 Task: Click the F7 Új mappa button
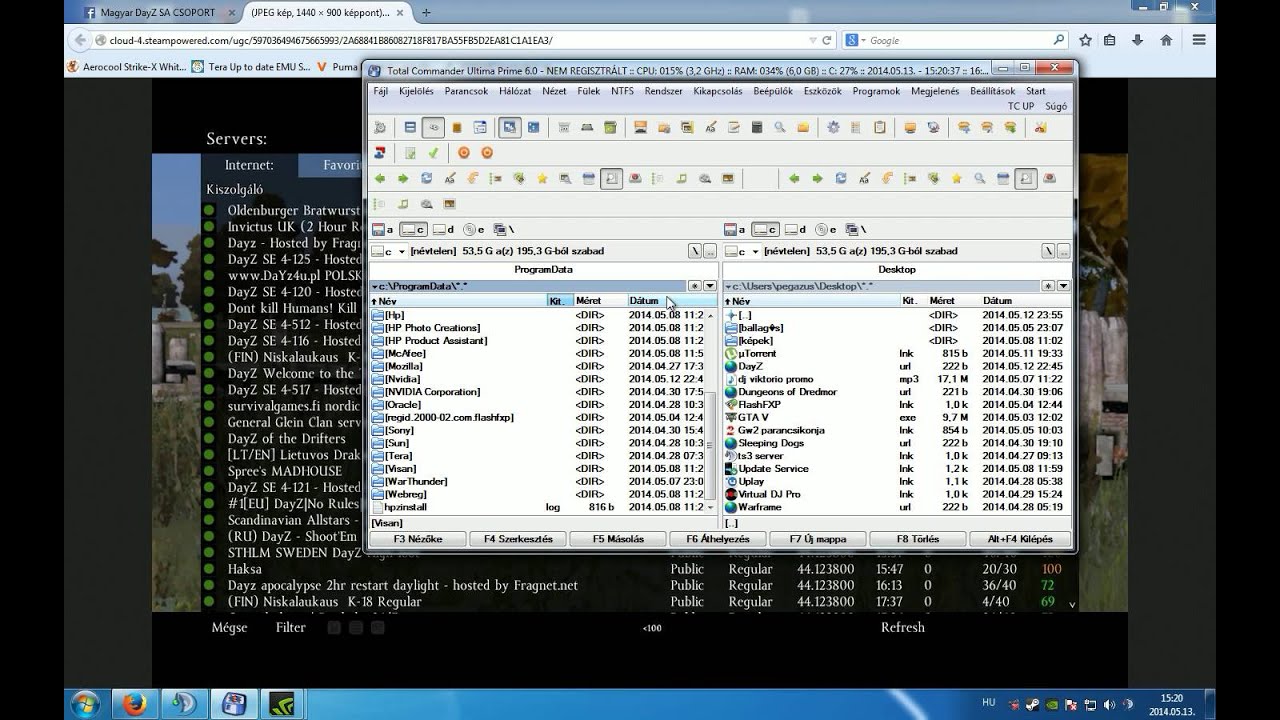[818, 539]
